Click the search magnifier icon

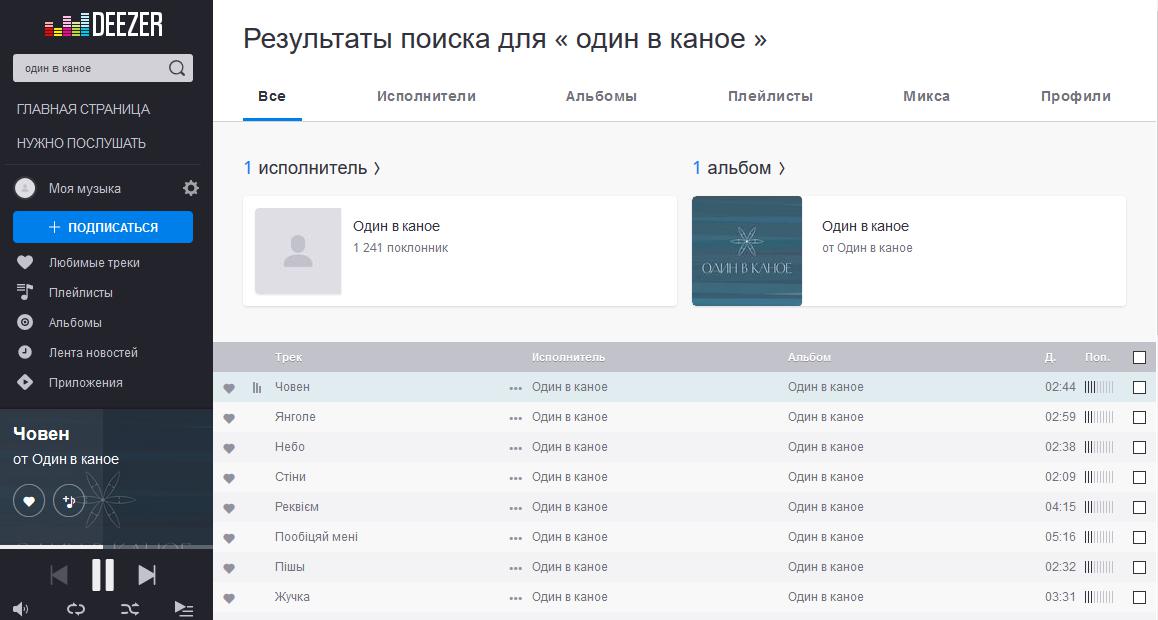tap(177, 68)
